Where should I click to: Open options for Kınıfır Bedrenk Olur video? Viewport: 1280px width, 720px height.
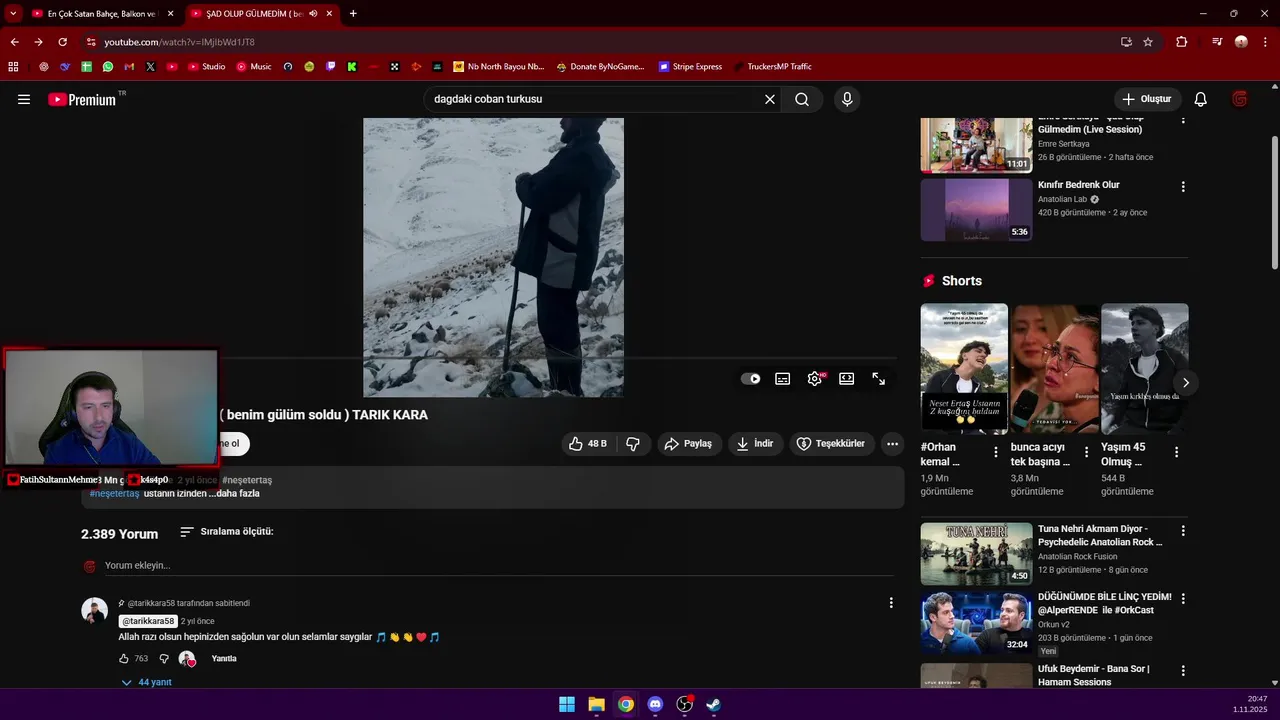[1183, 187]
